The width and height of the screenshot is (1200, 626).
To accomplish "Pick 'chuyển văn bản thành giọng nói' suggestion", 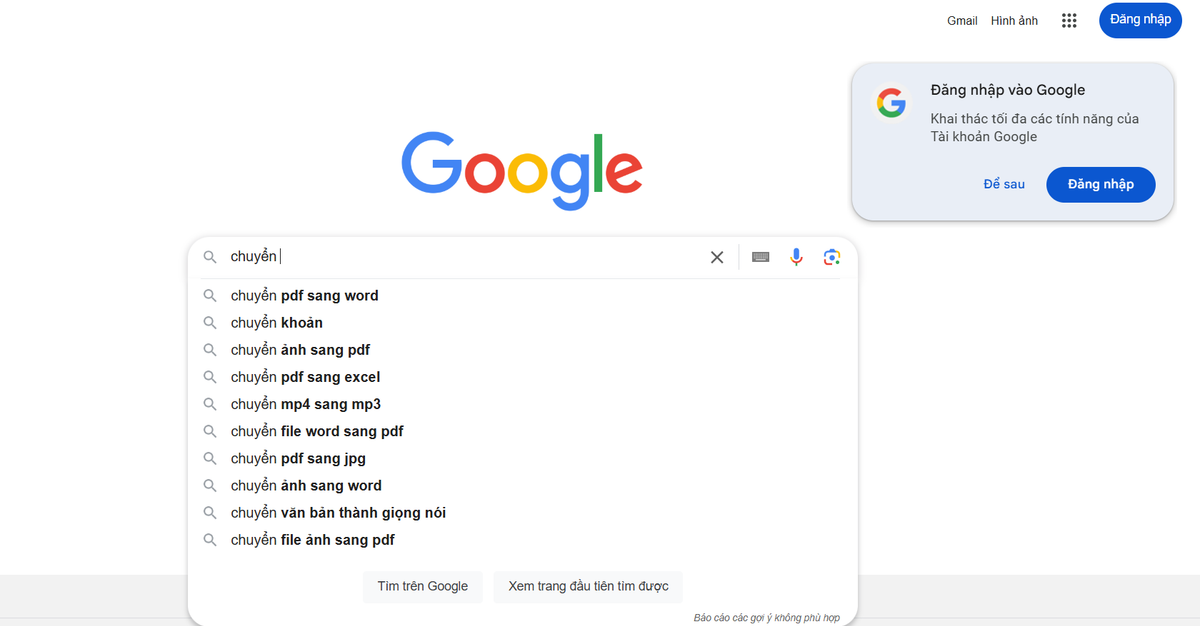I will point(338,512).
